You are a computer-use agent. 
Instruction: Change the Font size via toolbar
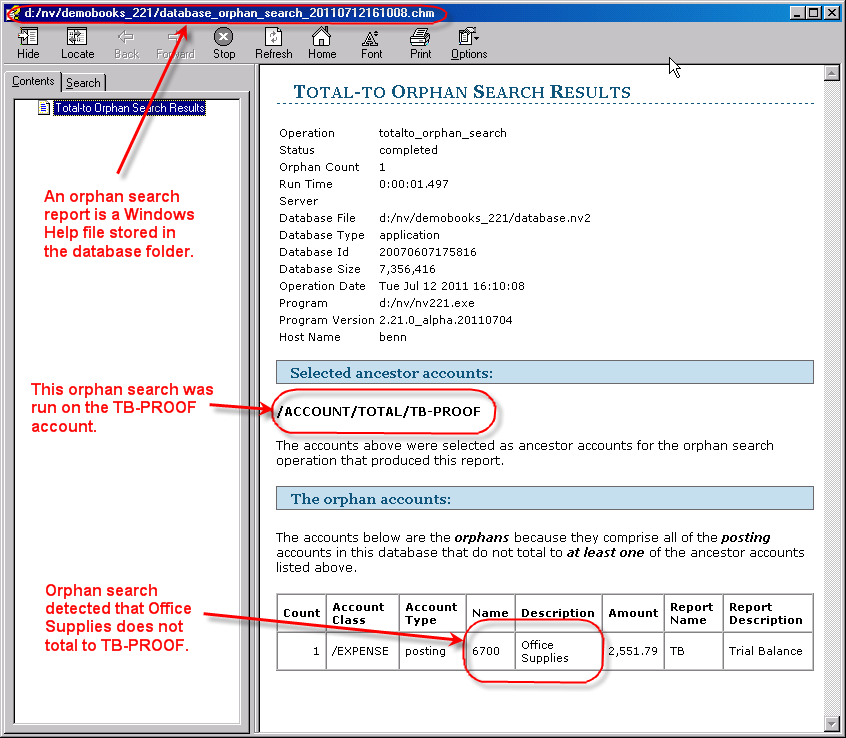click(371, 43)
